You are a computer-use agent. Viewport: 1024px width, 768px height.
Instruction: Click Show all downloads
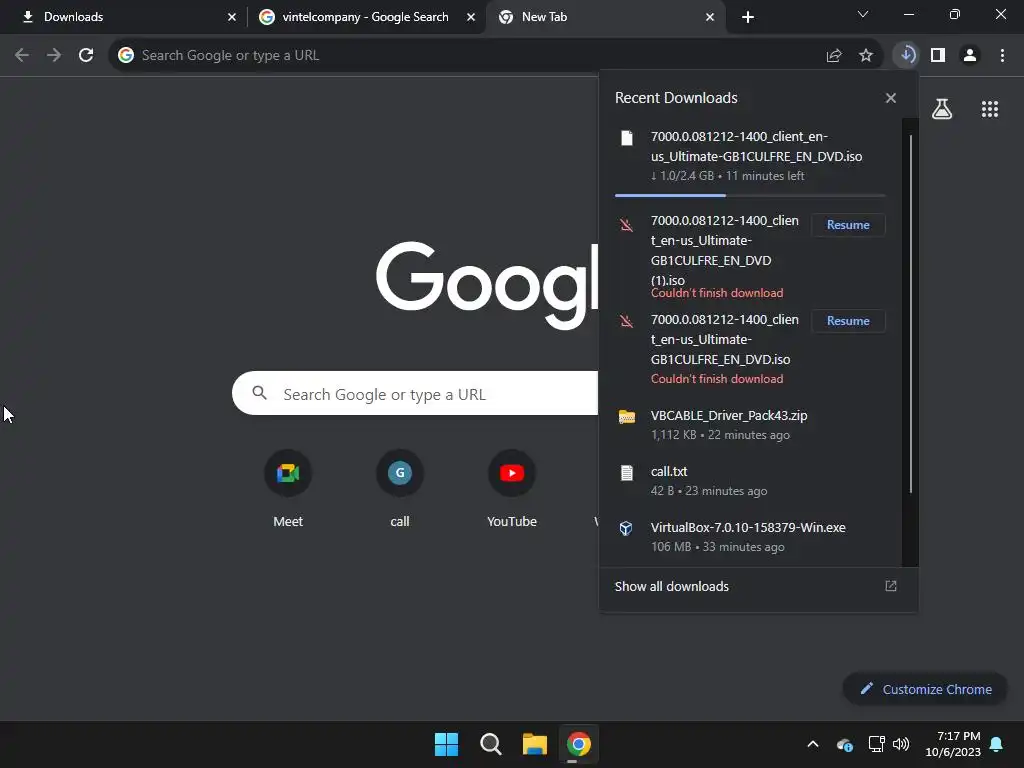coord(671,586)
